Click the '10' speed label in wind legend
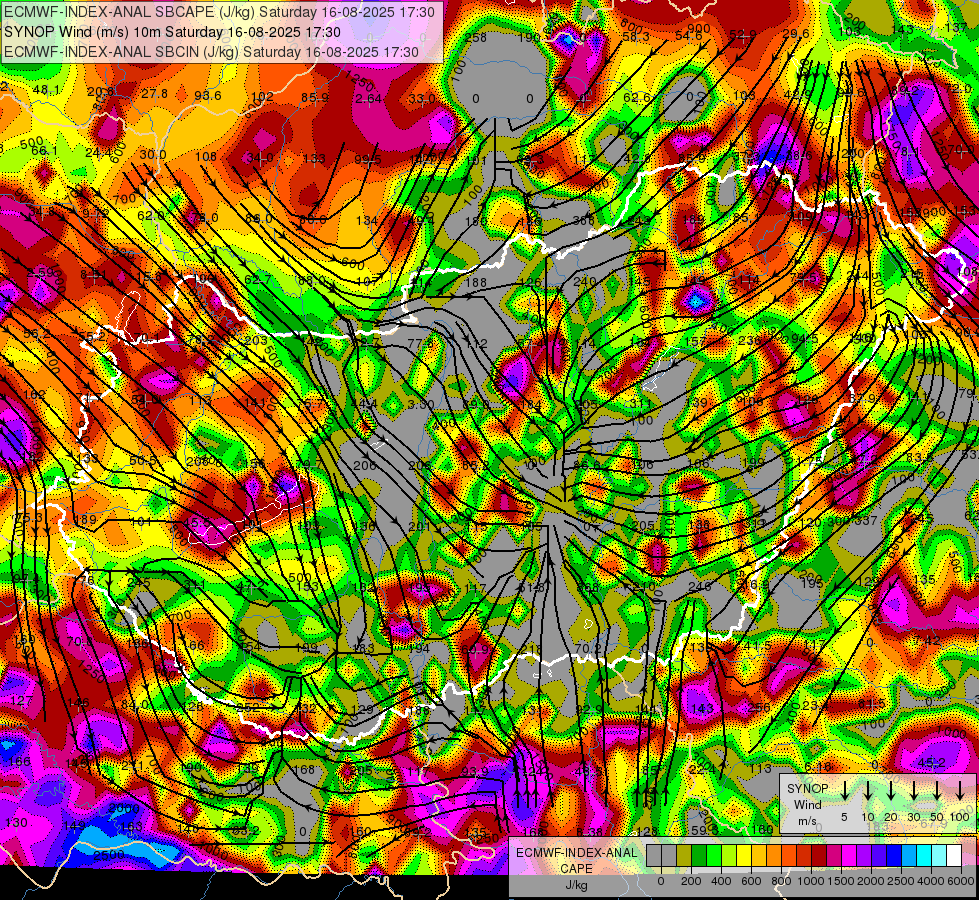This screenshot has height=900, width=979. (x=868, y=817)
